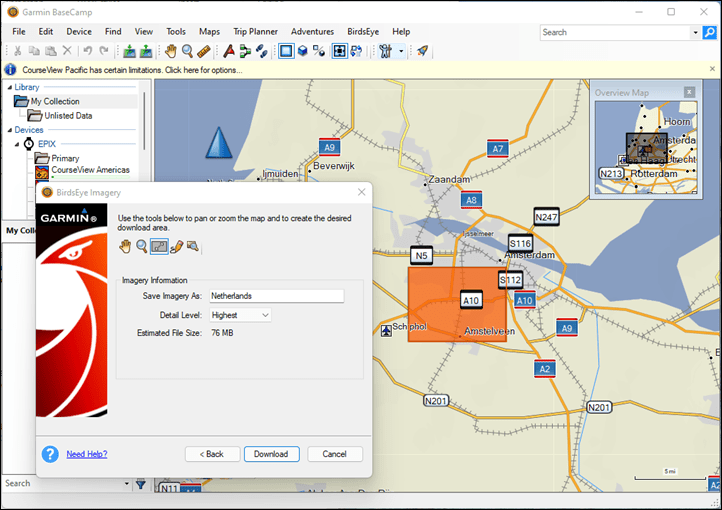Open the BirdsEye menu

click(363, 31)
